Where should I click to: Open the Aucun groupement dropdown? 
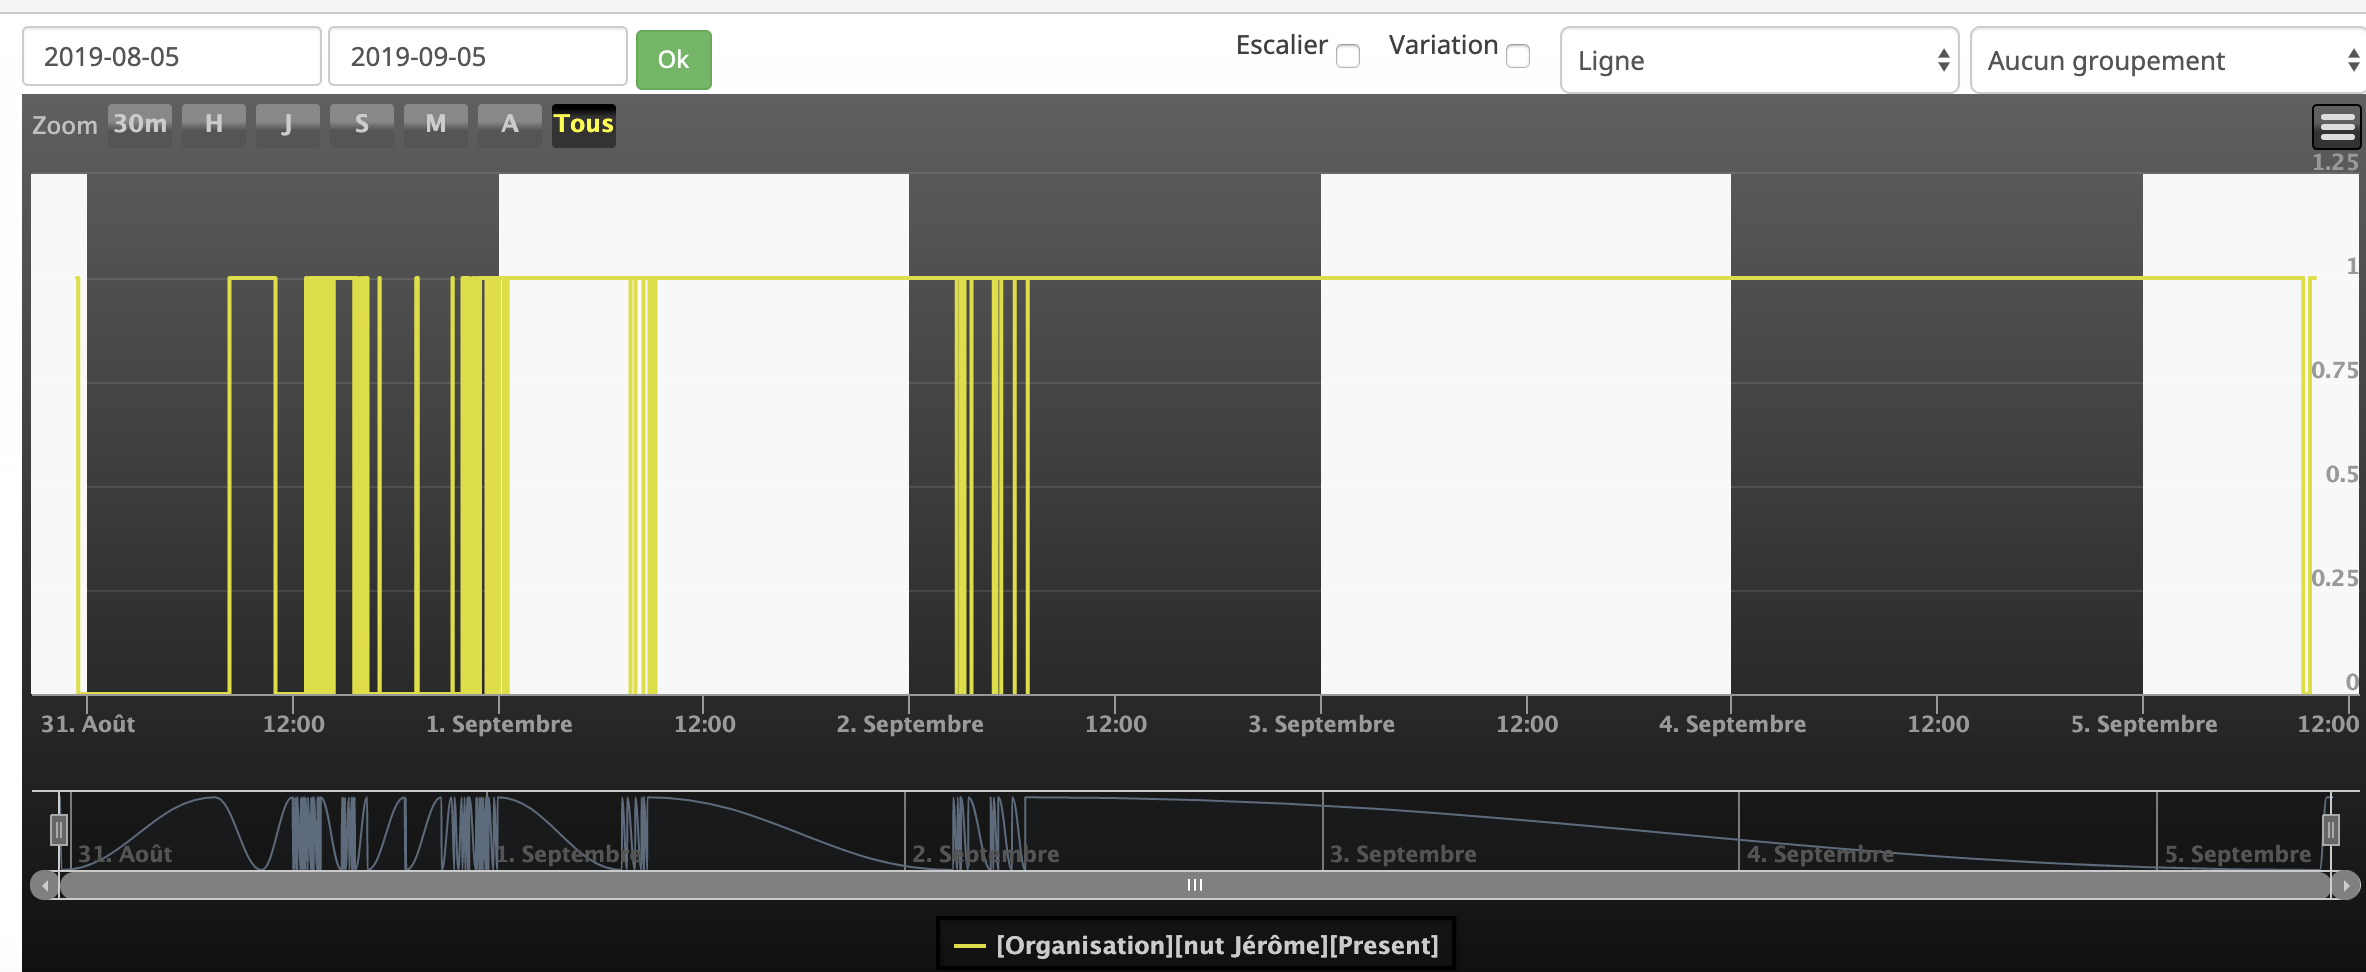point(2168,60)
